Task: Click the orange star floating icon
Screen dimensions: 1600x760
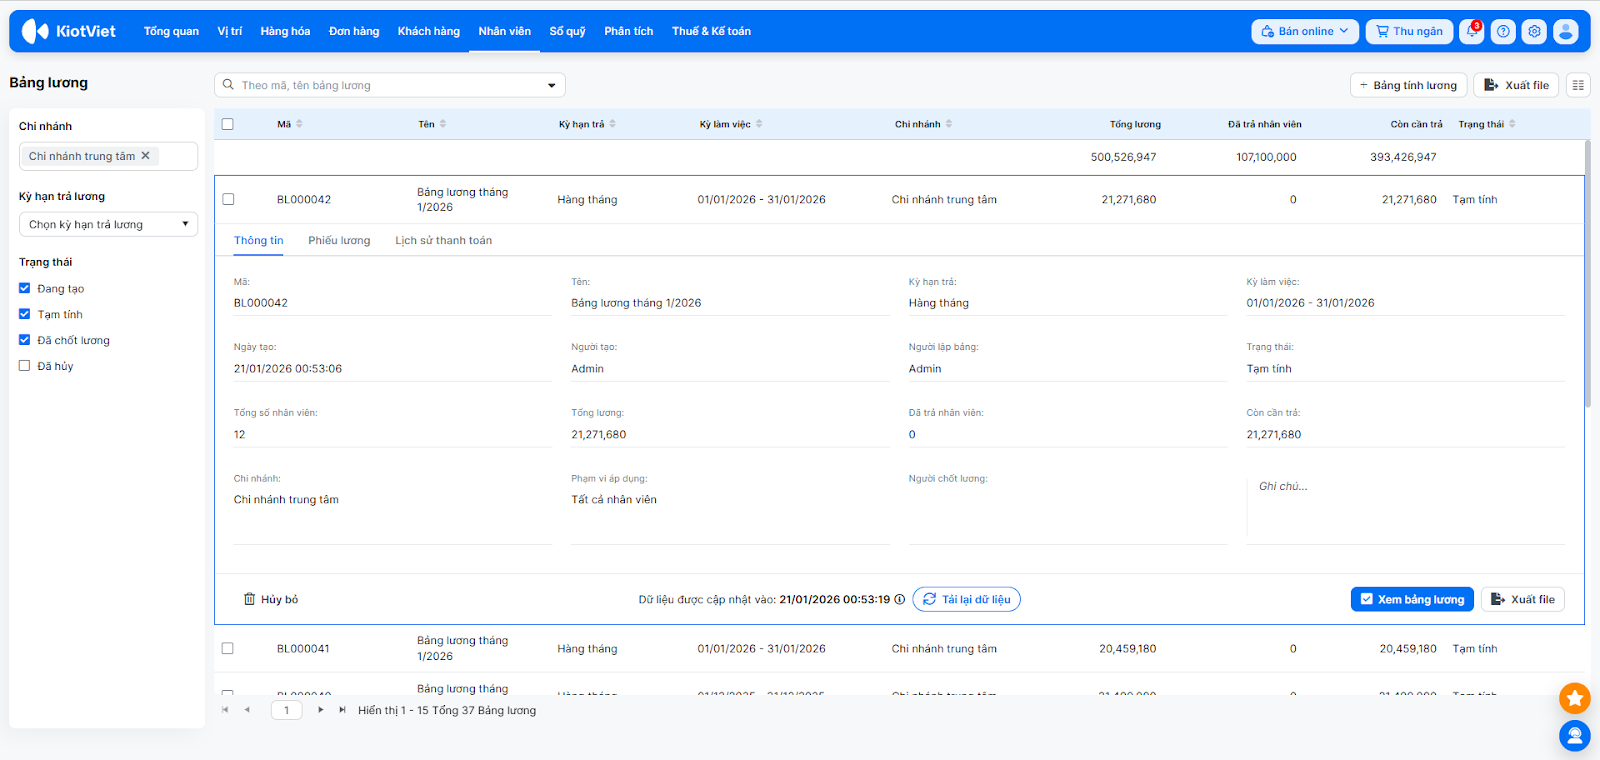Action: pyautogui.click(x=1574, y=698)
